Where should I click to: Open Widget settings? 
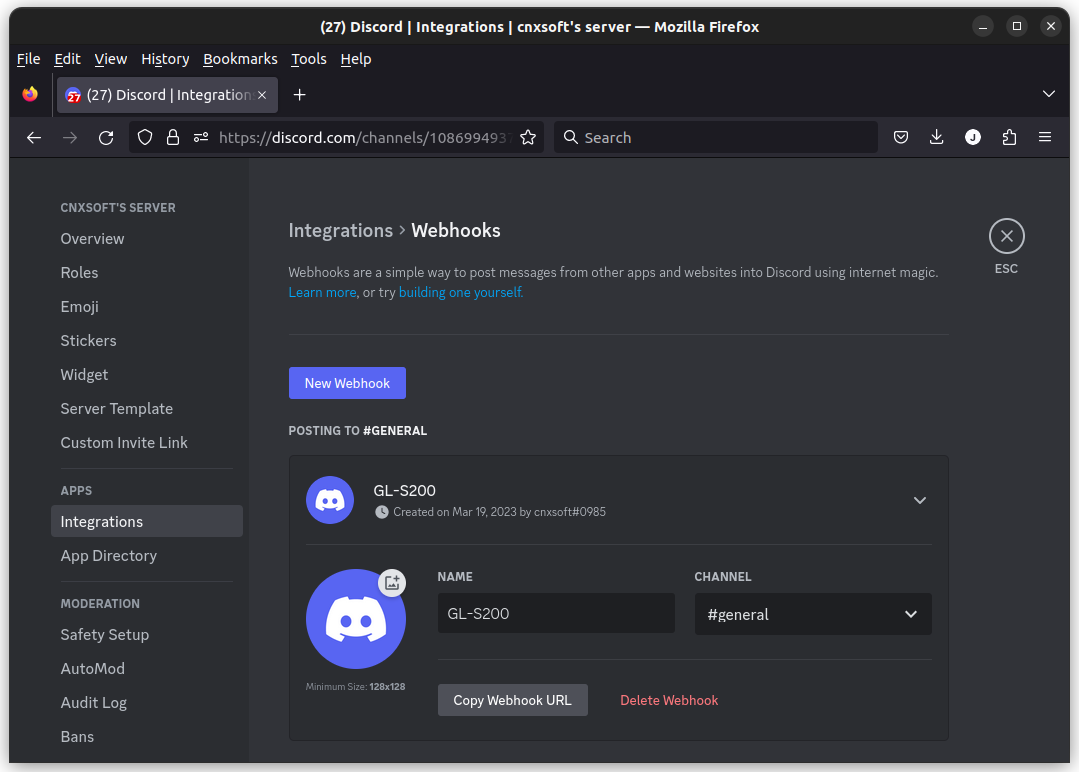(x=84, y=375)
